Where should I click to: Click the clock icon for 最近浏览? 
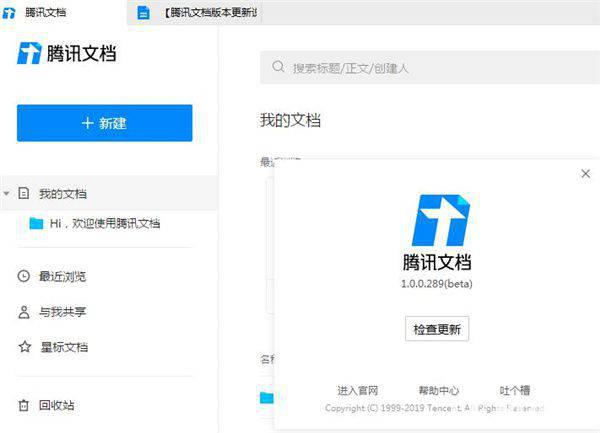tap(24, 276)
